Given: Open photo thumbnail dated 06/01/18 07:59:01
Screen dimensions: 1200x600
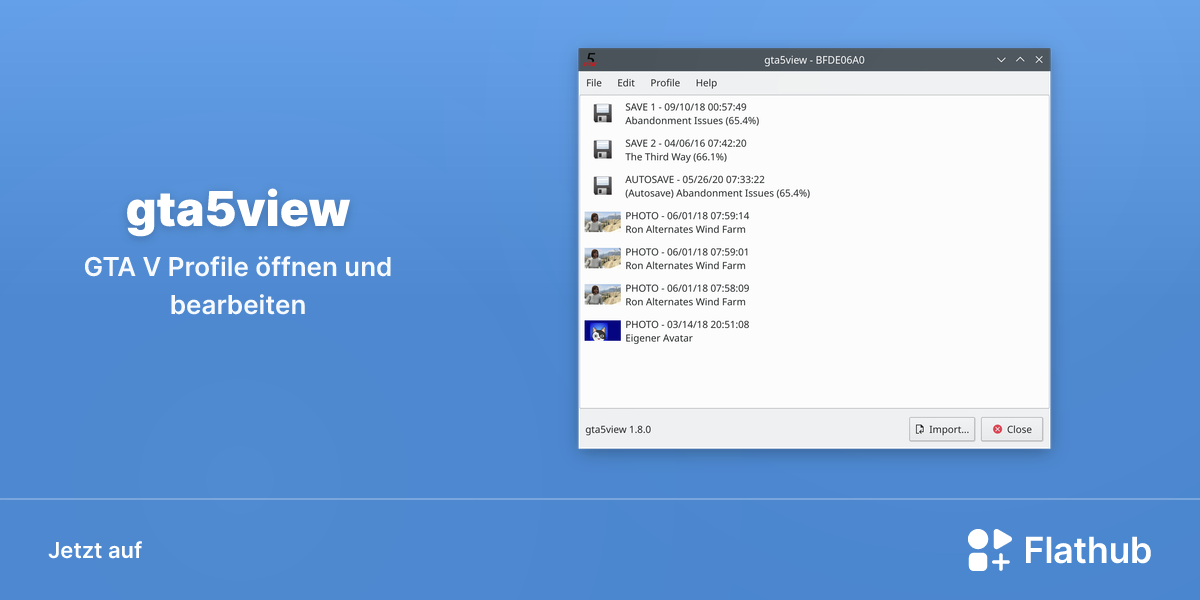Looking at the screenshot, I should point(602,258).
